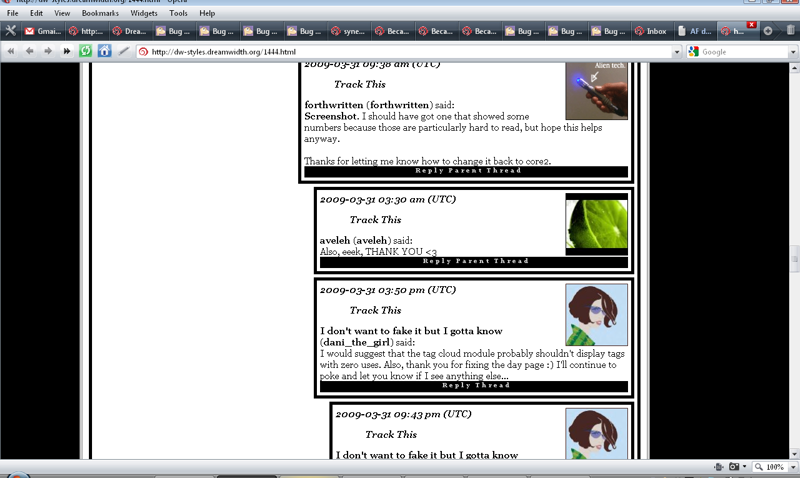Click the Home button in toolbar
Screen dimensions: 800x478
(104, 51)
